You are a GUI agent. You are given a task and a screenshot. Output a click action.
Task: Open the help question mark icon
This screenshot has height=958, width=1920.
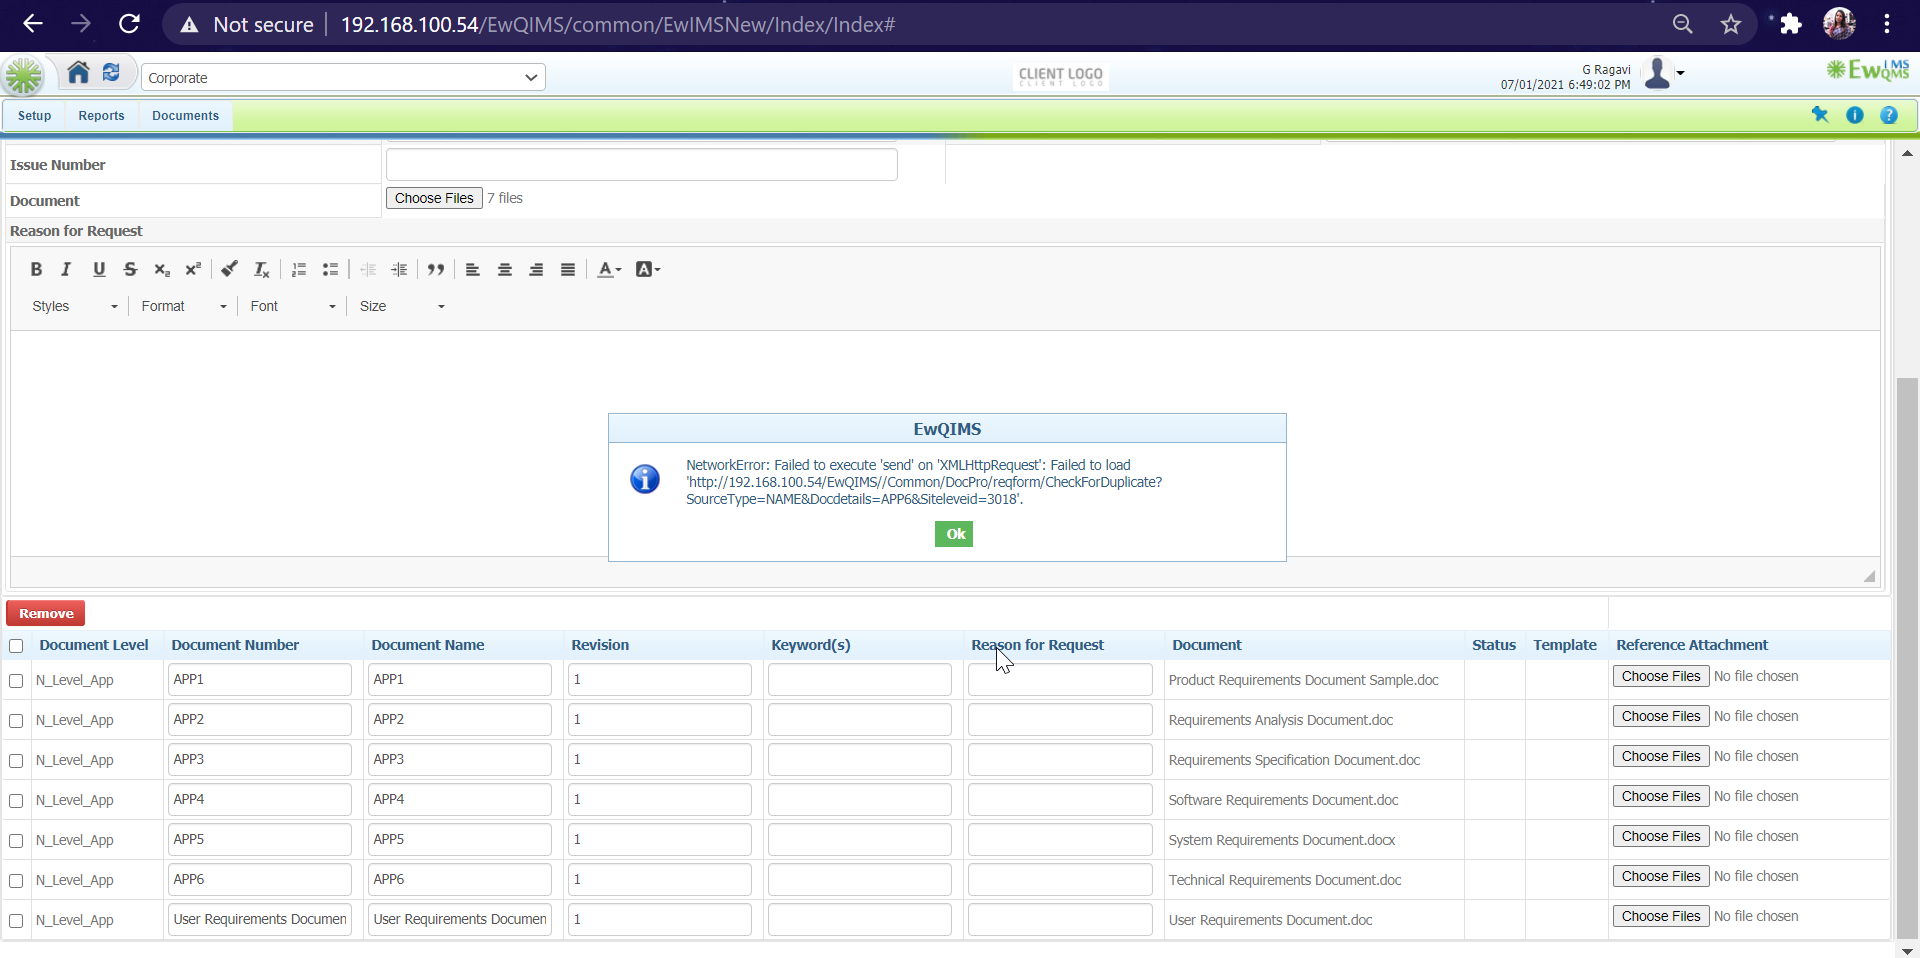[x=1889, y=115]
